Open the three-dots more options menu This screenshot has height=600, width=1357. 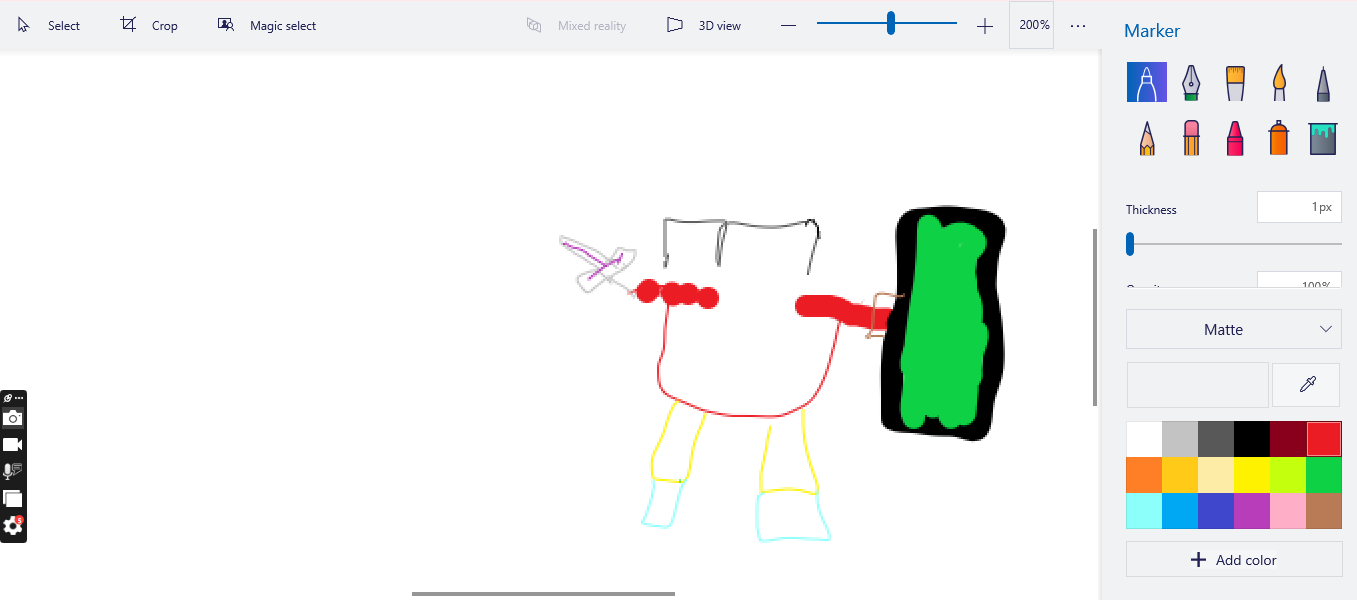click(x=1078, y=26)
